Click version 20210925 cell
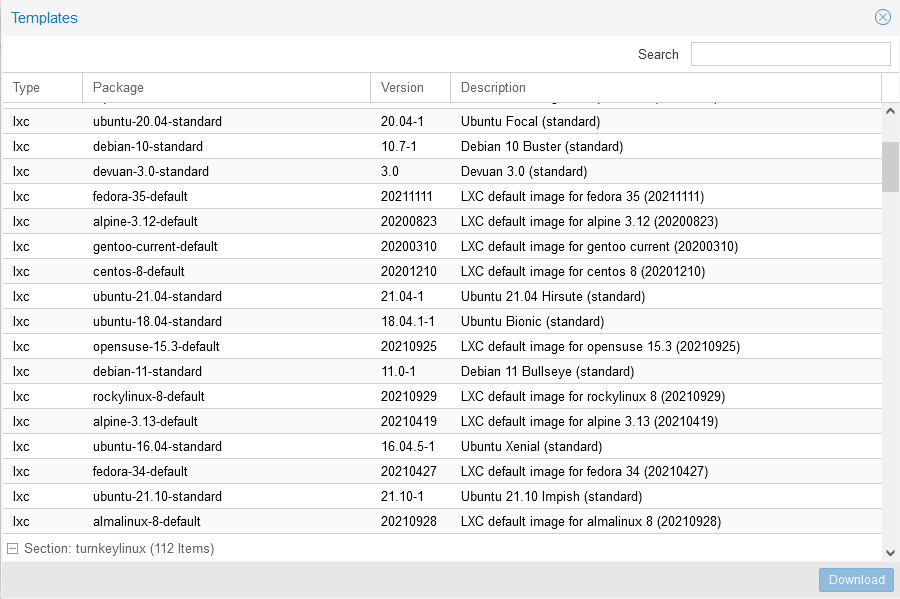The image size is (900, 599). coord(409,347)
